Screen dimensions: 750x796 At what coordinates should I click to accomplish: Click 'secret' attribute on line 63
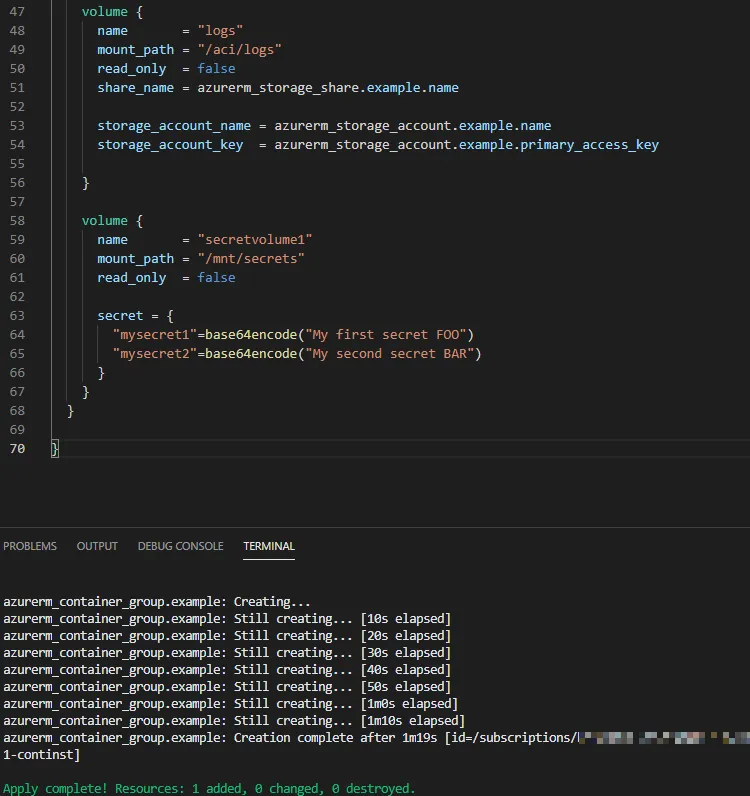coord(120,316)
